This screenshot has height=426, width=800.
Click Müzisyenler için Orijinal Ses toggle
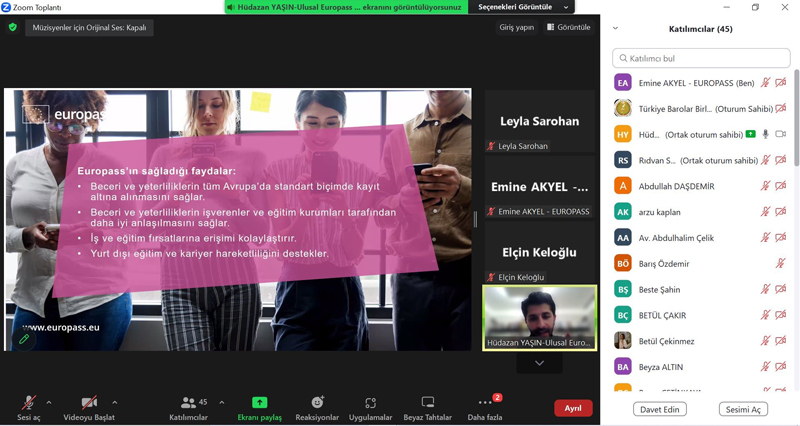89,28
